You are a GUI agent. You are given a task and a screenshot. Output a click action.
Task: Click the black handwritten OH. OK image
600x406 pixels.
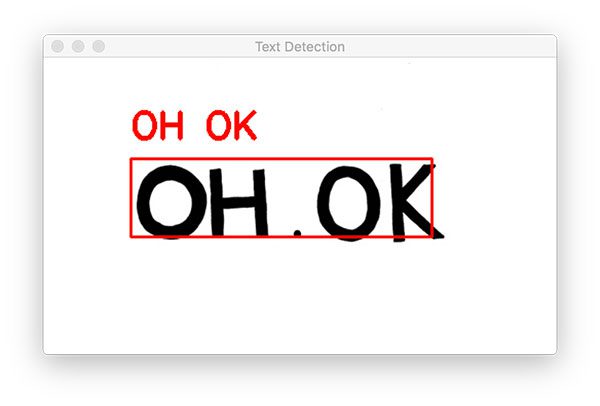point(290,203)
